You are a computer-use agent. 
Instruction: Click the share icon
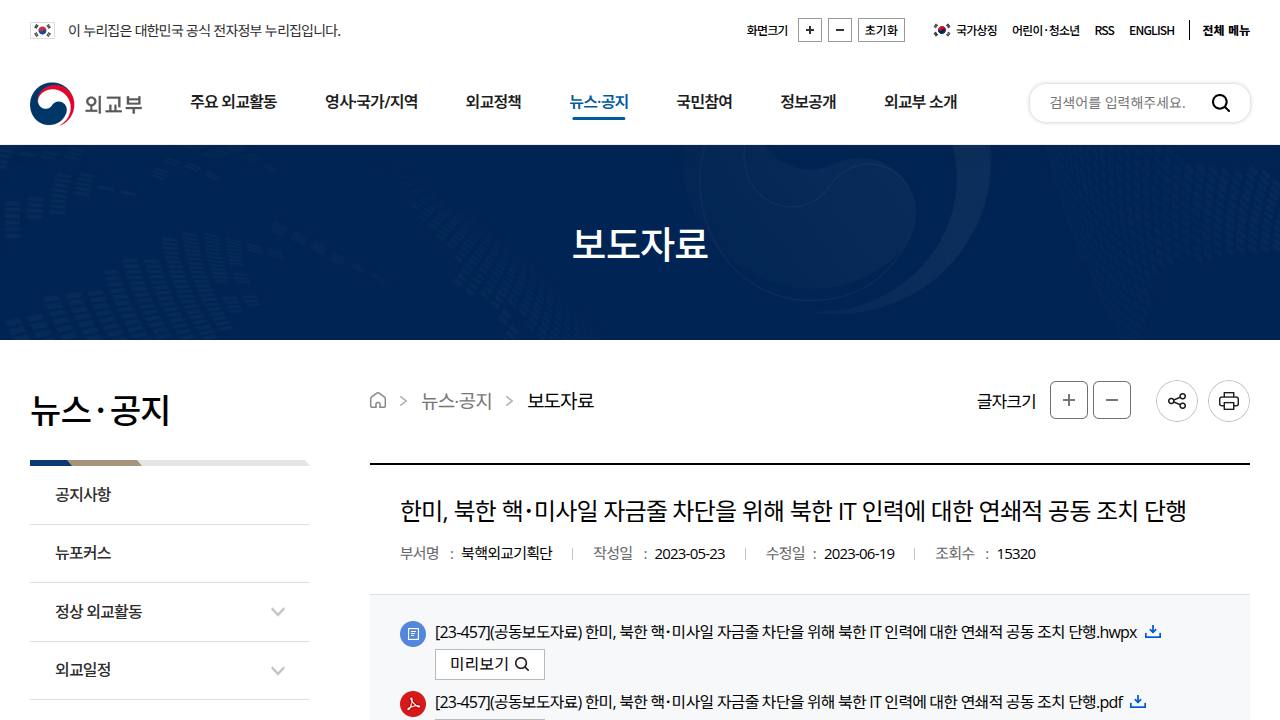pos(1177,401)
